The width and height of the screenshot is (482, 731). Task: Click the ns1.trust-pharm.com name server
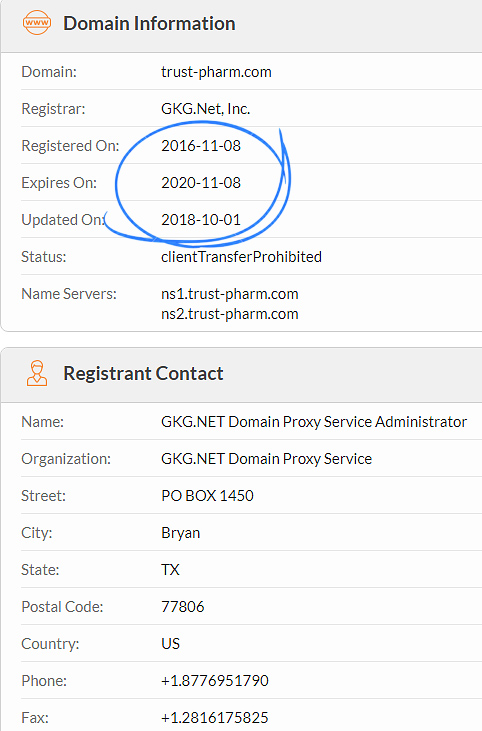[230, 294]
